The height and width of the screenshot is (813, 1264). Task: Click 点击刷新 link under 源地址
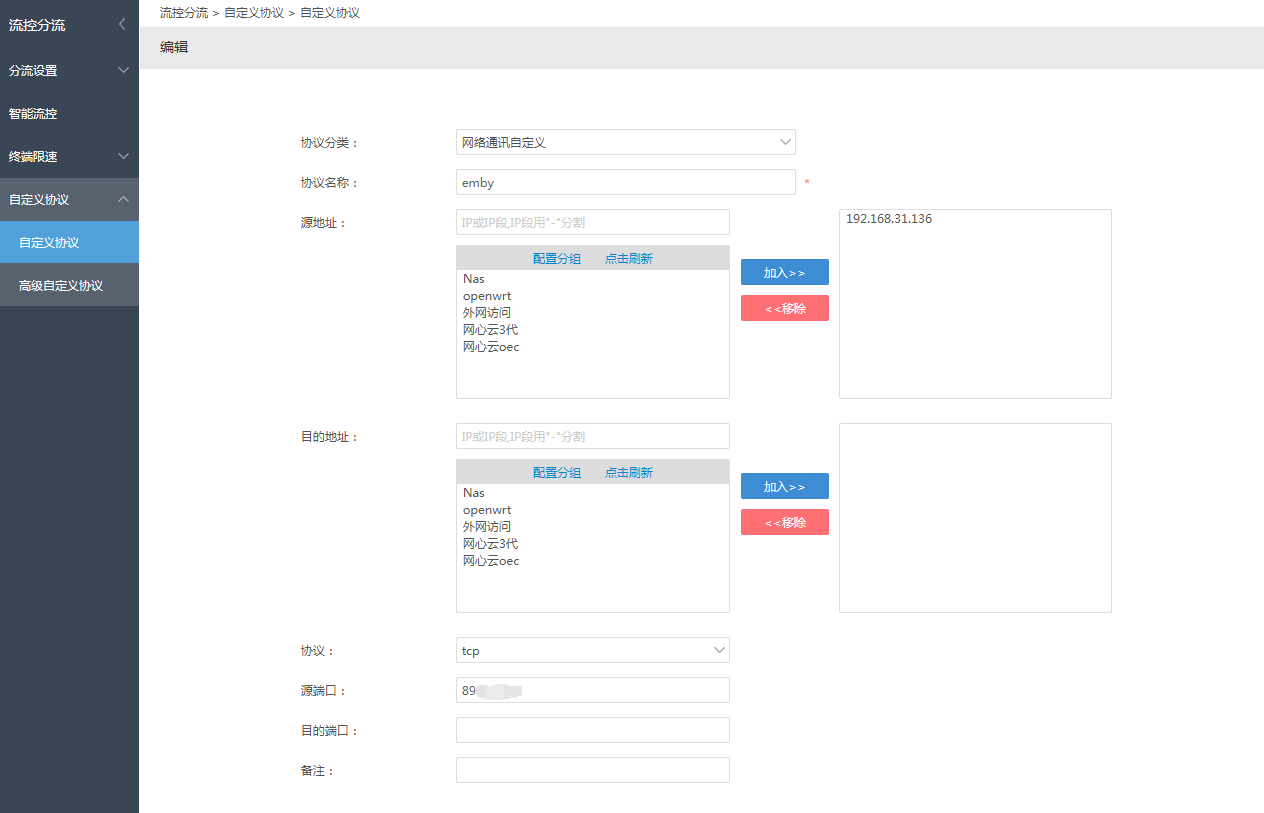click(628, 259)
